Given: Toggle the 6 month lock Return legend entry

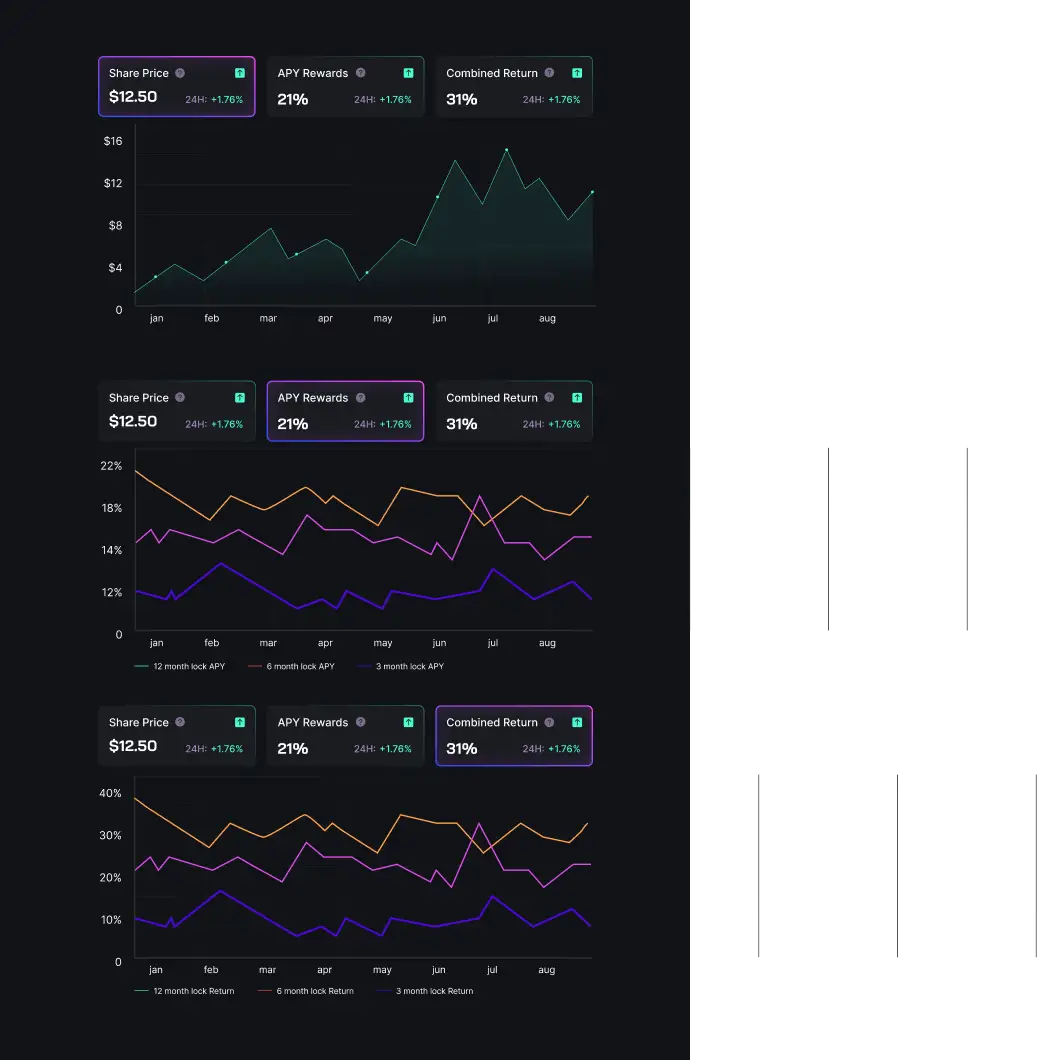Looking at the screenshot, I should pos(306,991).
